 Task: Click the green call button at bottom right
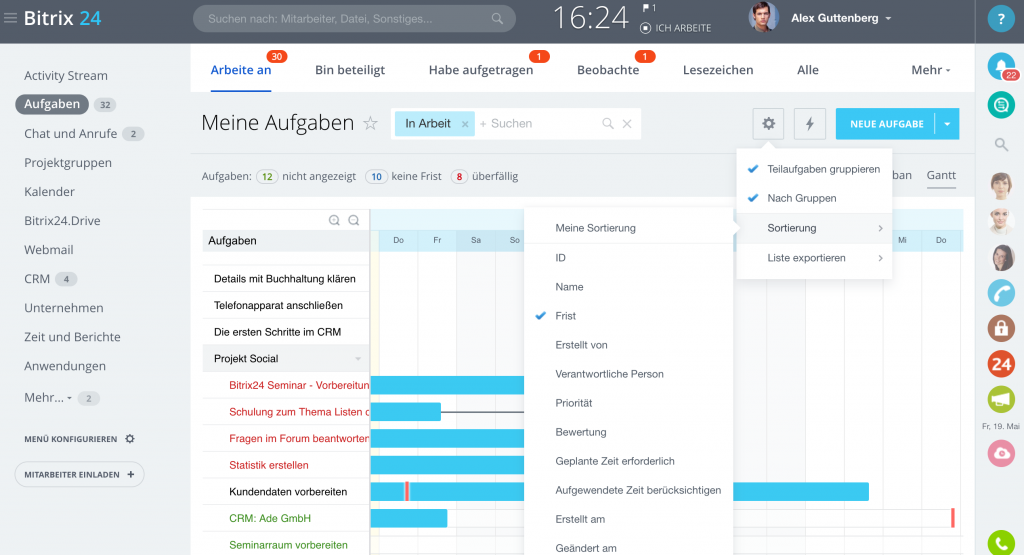[1000, 543]
